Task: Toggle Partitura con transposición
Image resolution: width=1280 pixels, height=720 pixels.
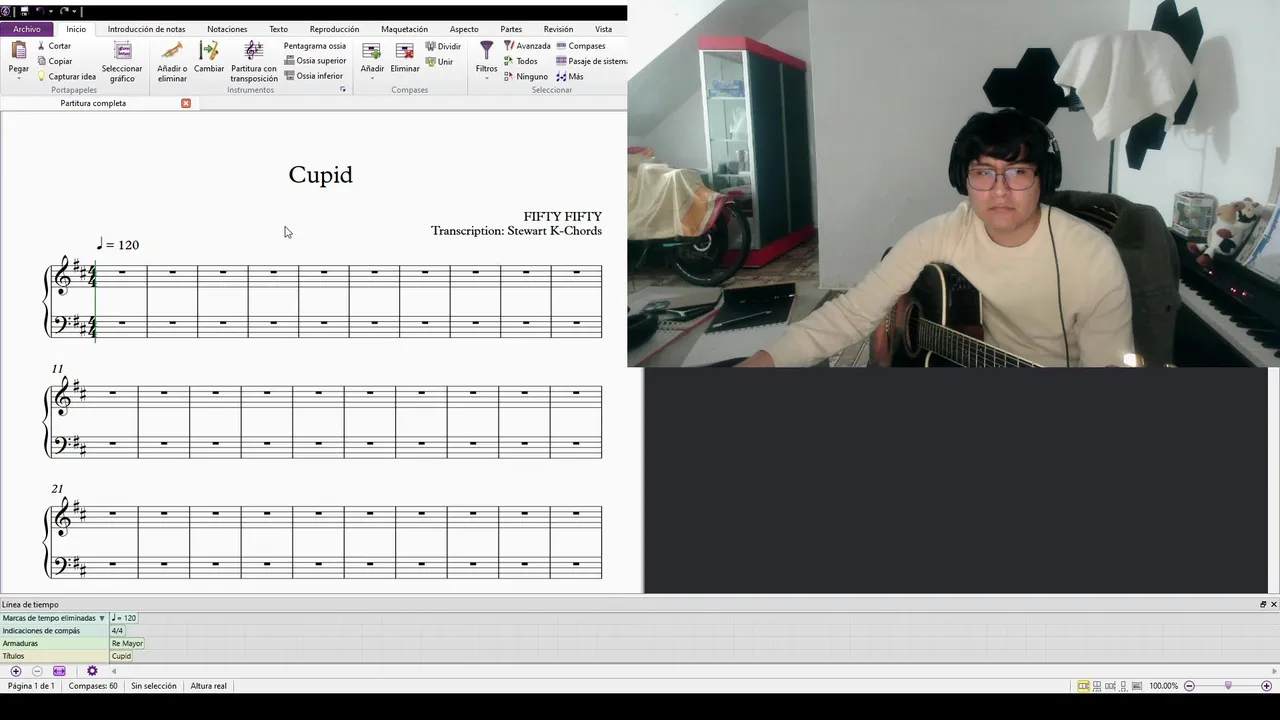Action: [254, 62]
